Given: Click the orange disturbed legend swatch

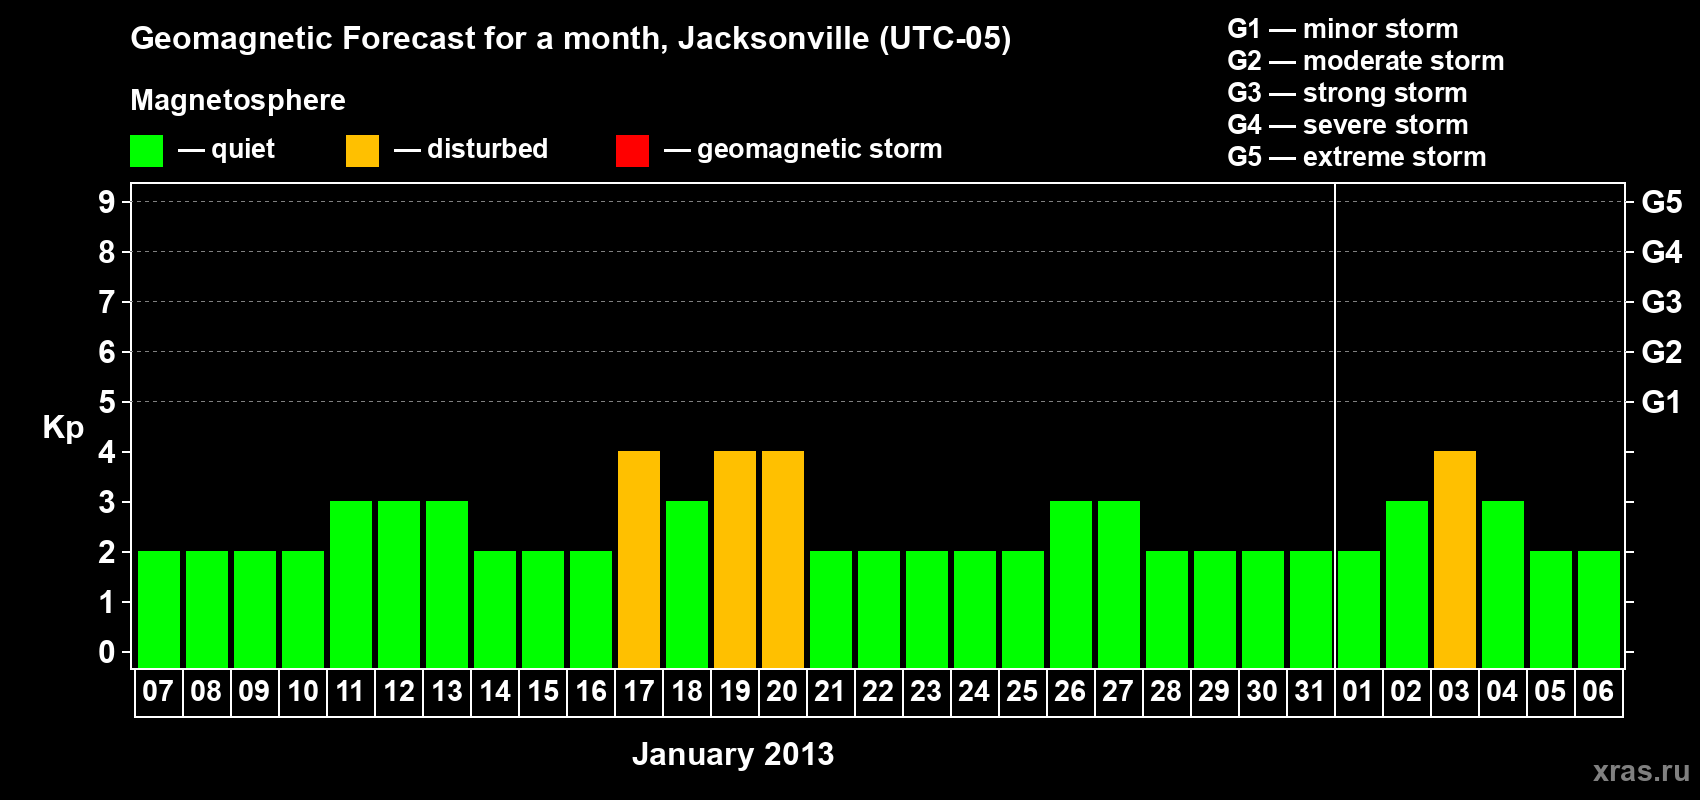Looking at the screenshot, I should [x=363, y=151].
